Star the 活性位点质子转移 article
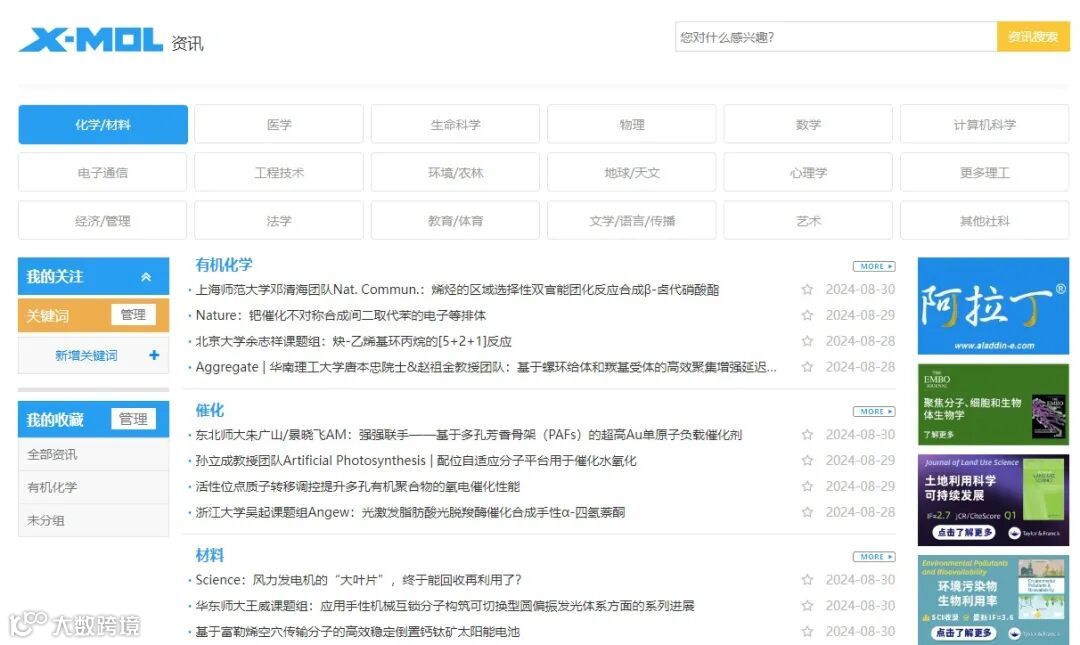The height and width of the screenshot is (645, 1080). [x=807, y=487]
